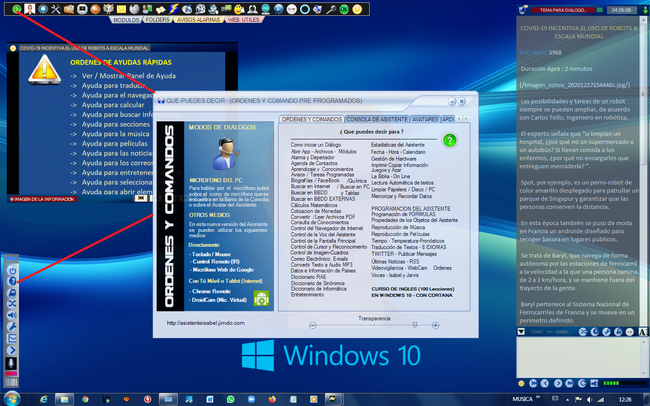This screenshot has height=406, width=650.
Task: Click the yellow smiley face icon in top toolbar
Action: [239, 9]
